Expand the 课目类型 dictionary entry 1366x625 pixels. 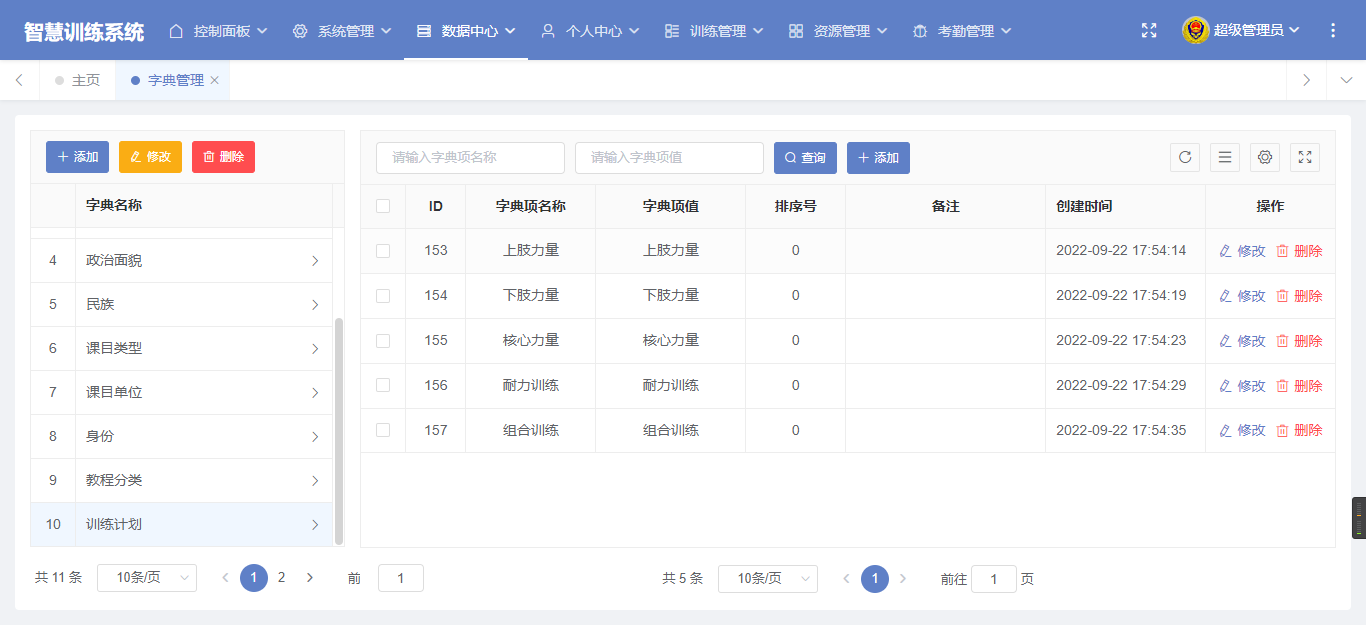314,349
